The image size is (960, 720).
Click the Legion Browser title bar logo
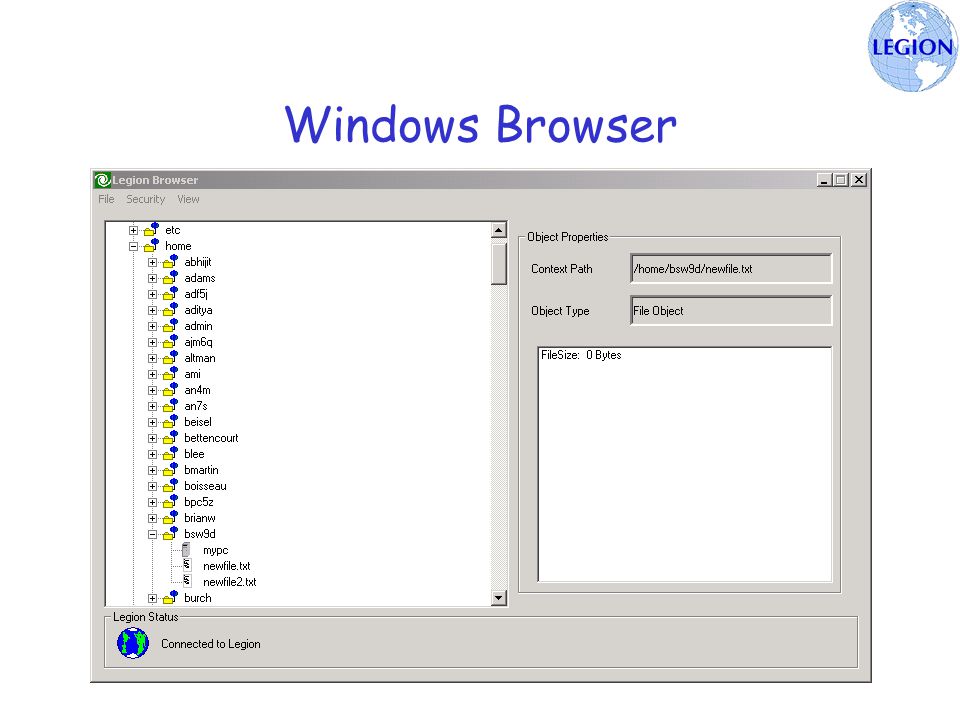[102, 180]
